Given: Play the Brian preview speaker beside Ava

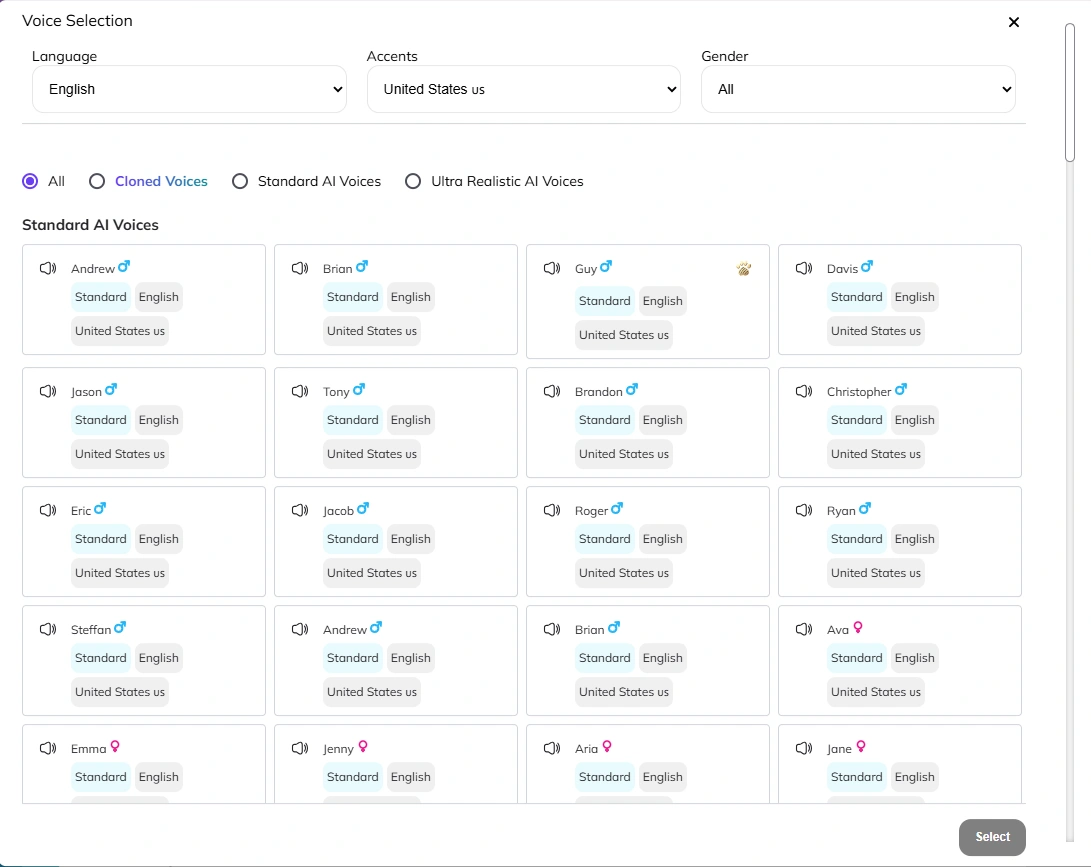Looking at the screenshot, I should pyautogui.click(x=552, y=630).
